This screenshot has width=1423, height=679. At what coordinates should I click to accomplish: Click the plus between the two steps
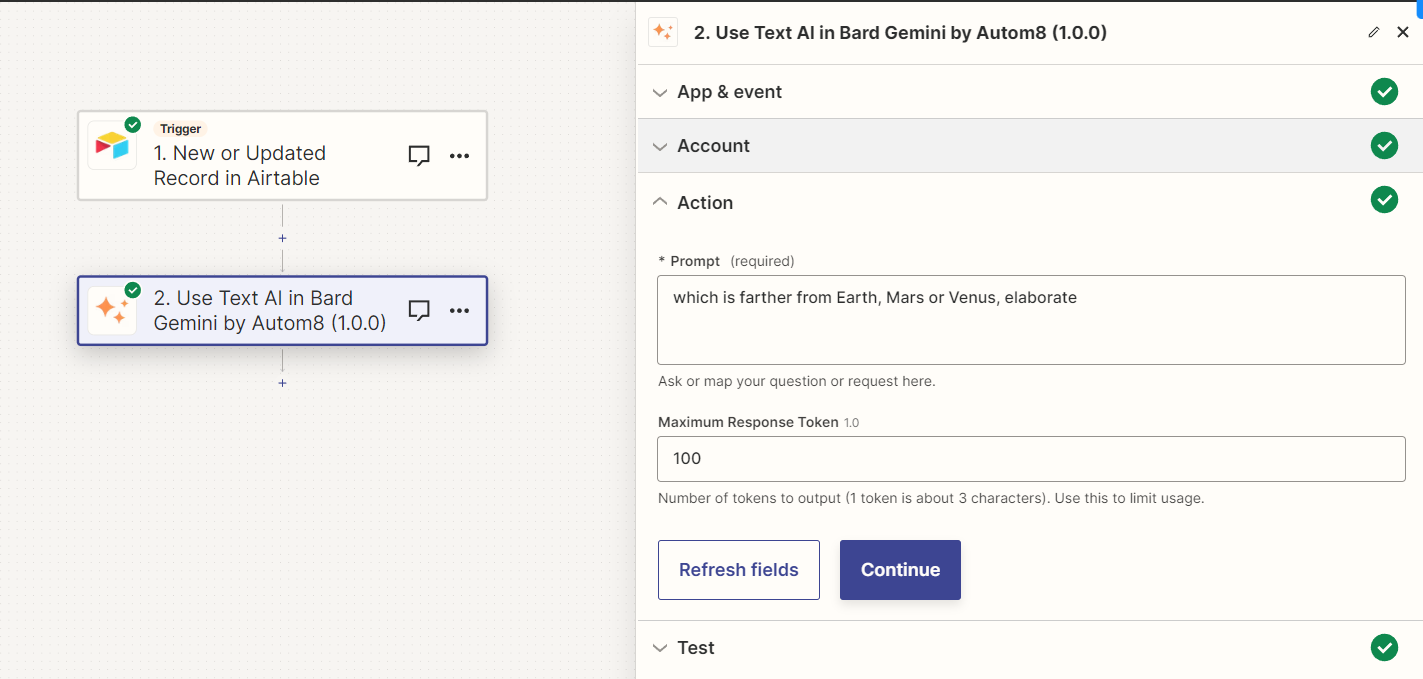coord(282,238)
